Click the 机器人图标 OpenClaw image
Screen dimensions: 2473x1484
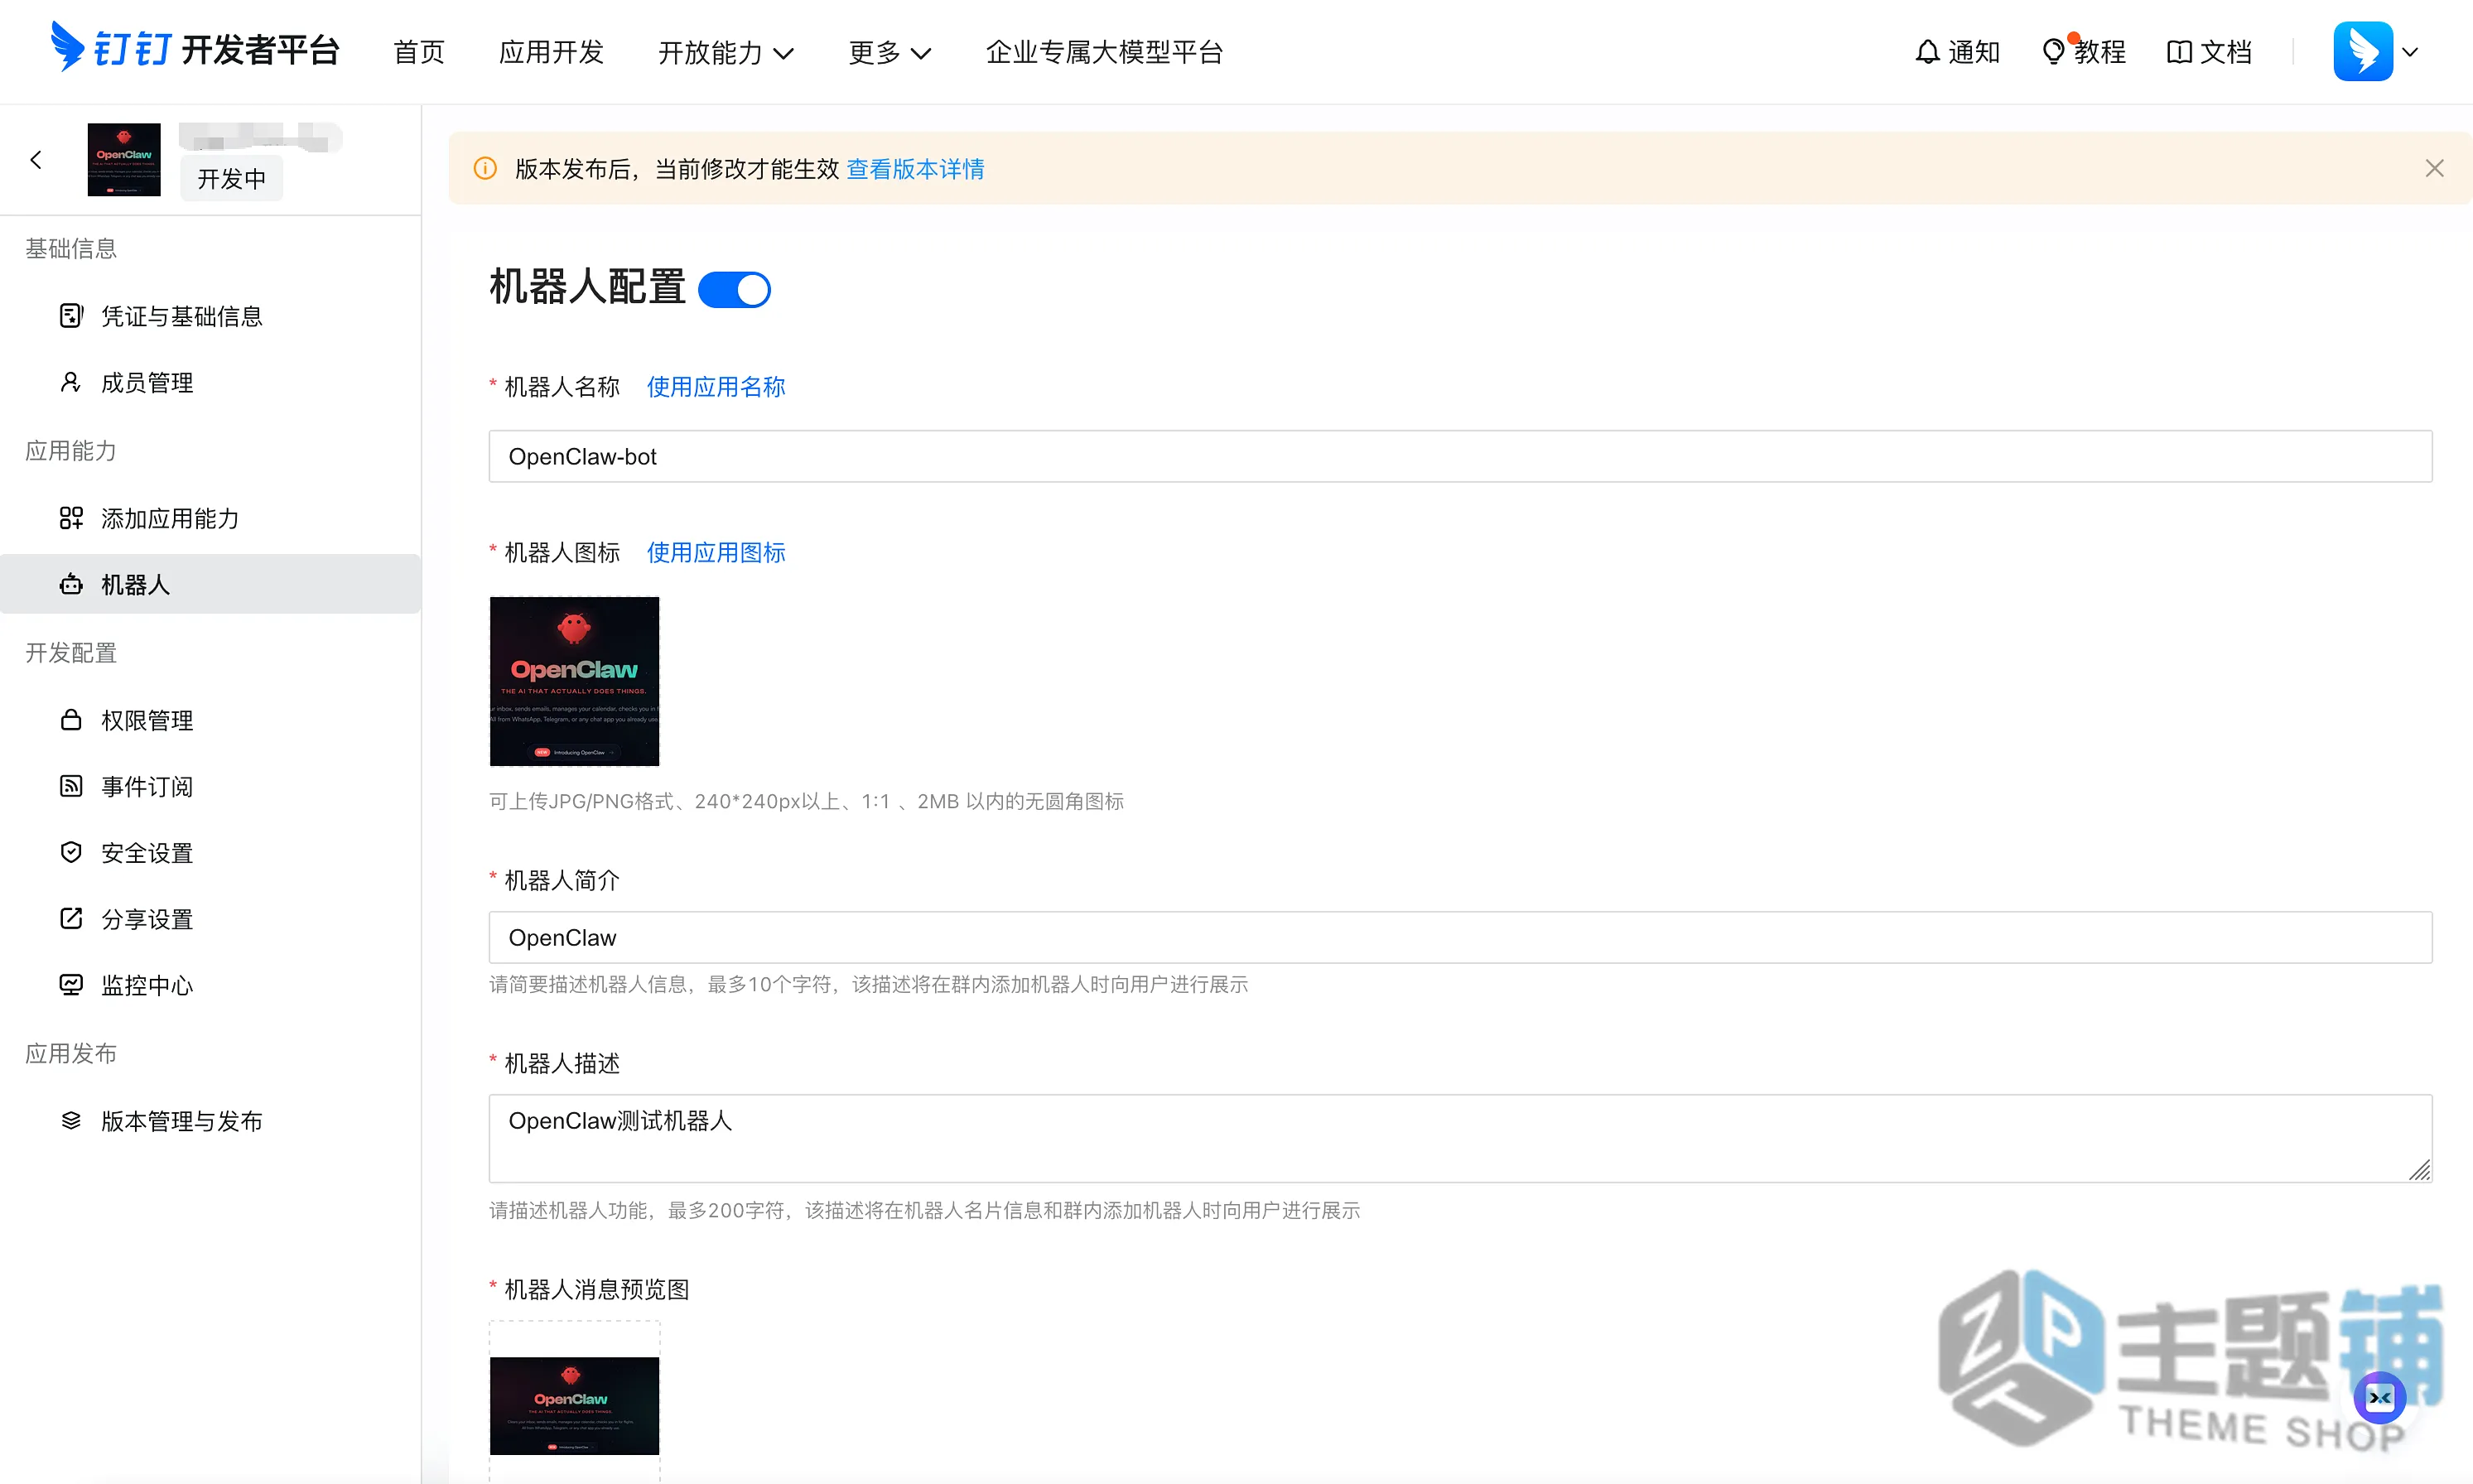(x=574, y=681)
